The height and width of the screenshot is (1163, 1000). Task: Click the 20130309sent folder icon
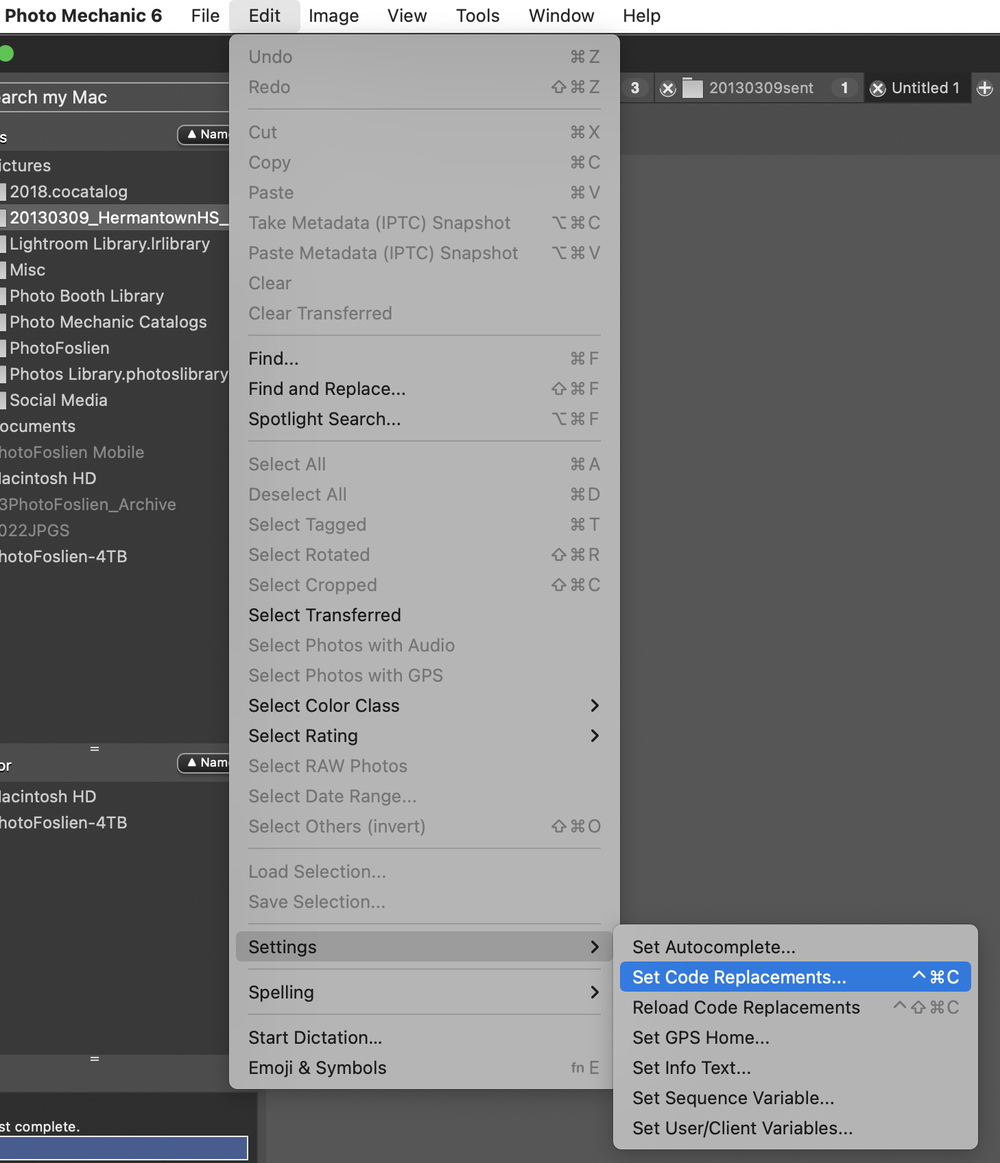(692, 88)
